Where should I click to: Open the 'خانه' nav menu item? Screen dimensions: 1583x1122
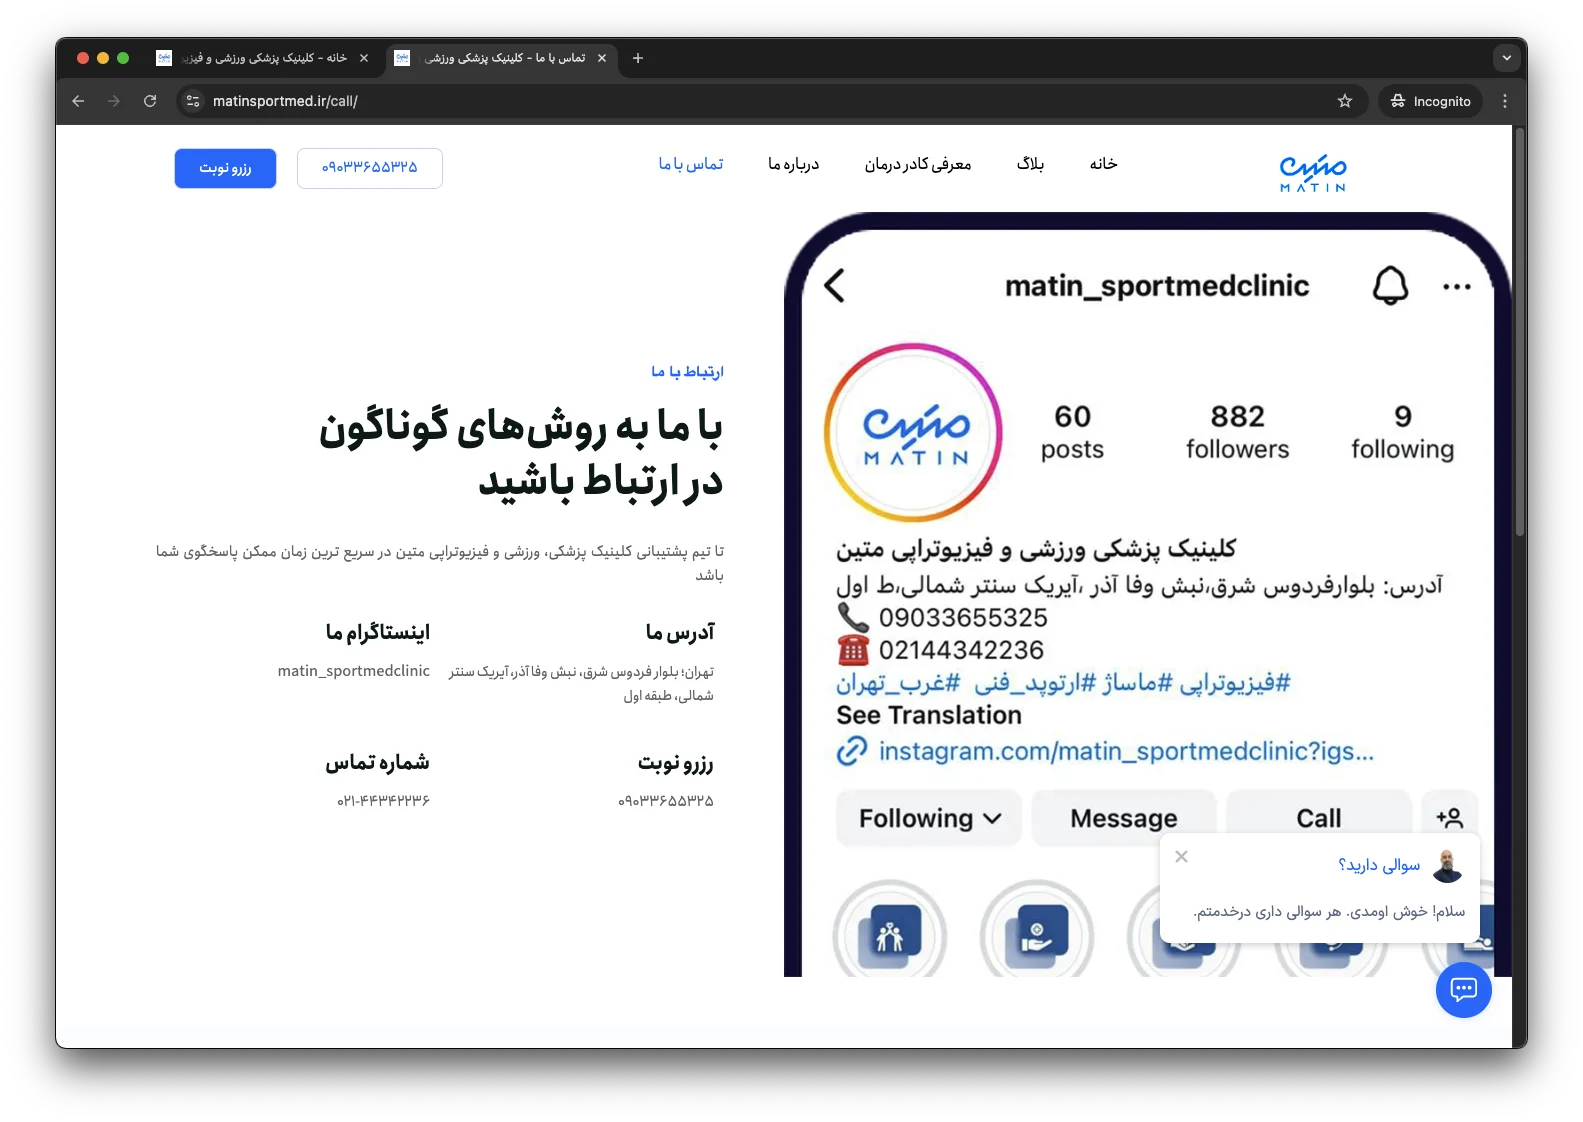coord(1103,164)
